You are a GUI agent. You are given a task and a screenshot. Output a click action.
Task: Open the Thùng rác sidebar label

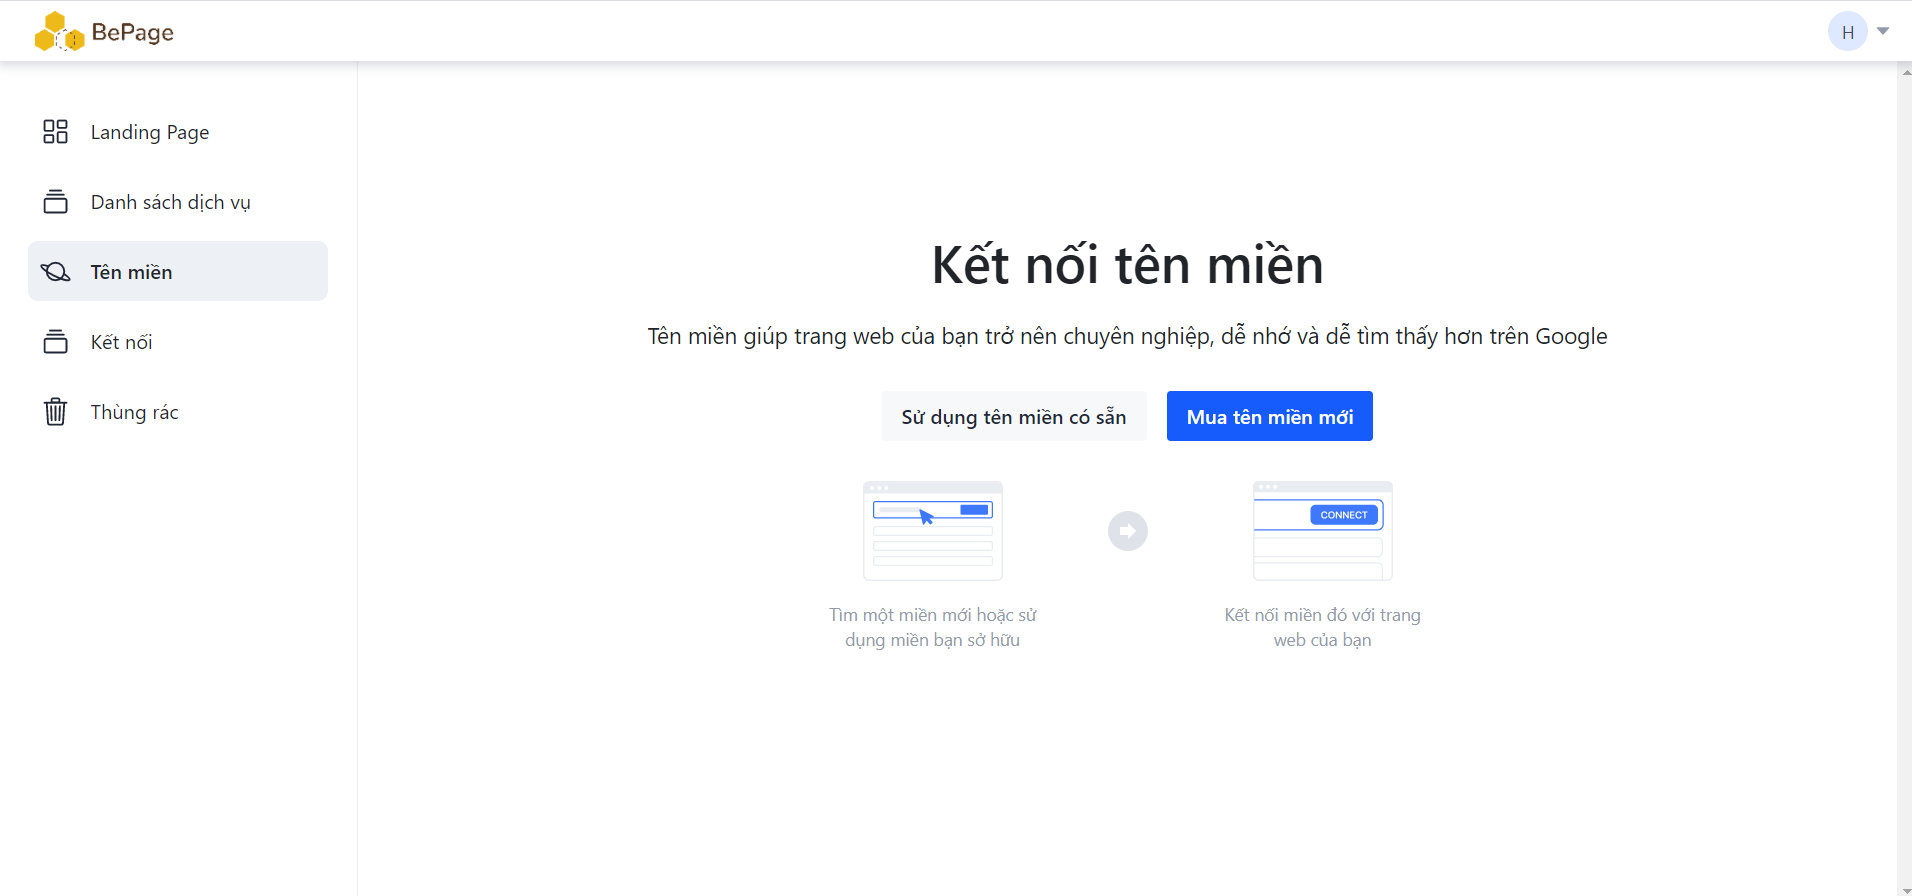pos(134,412)
